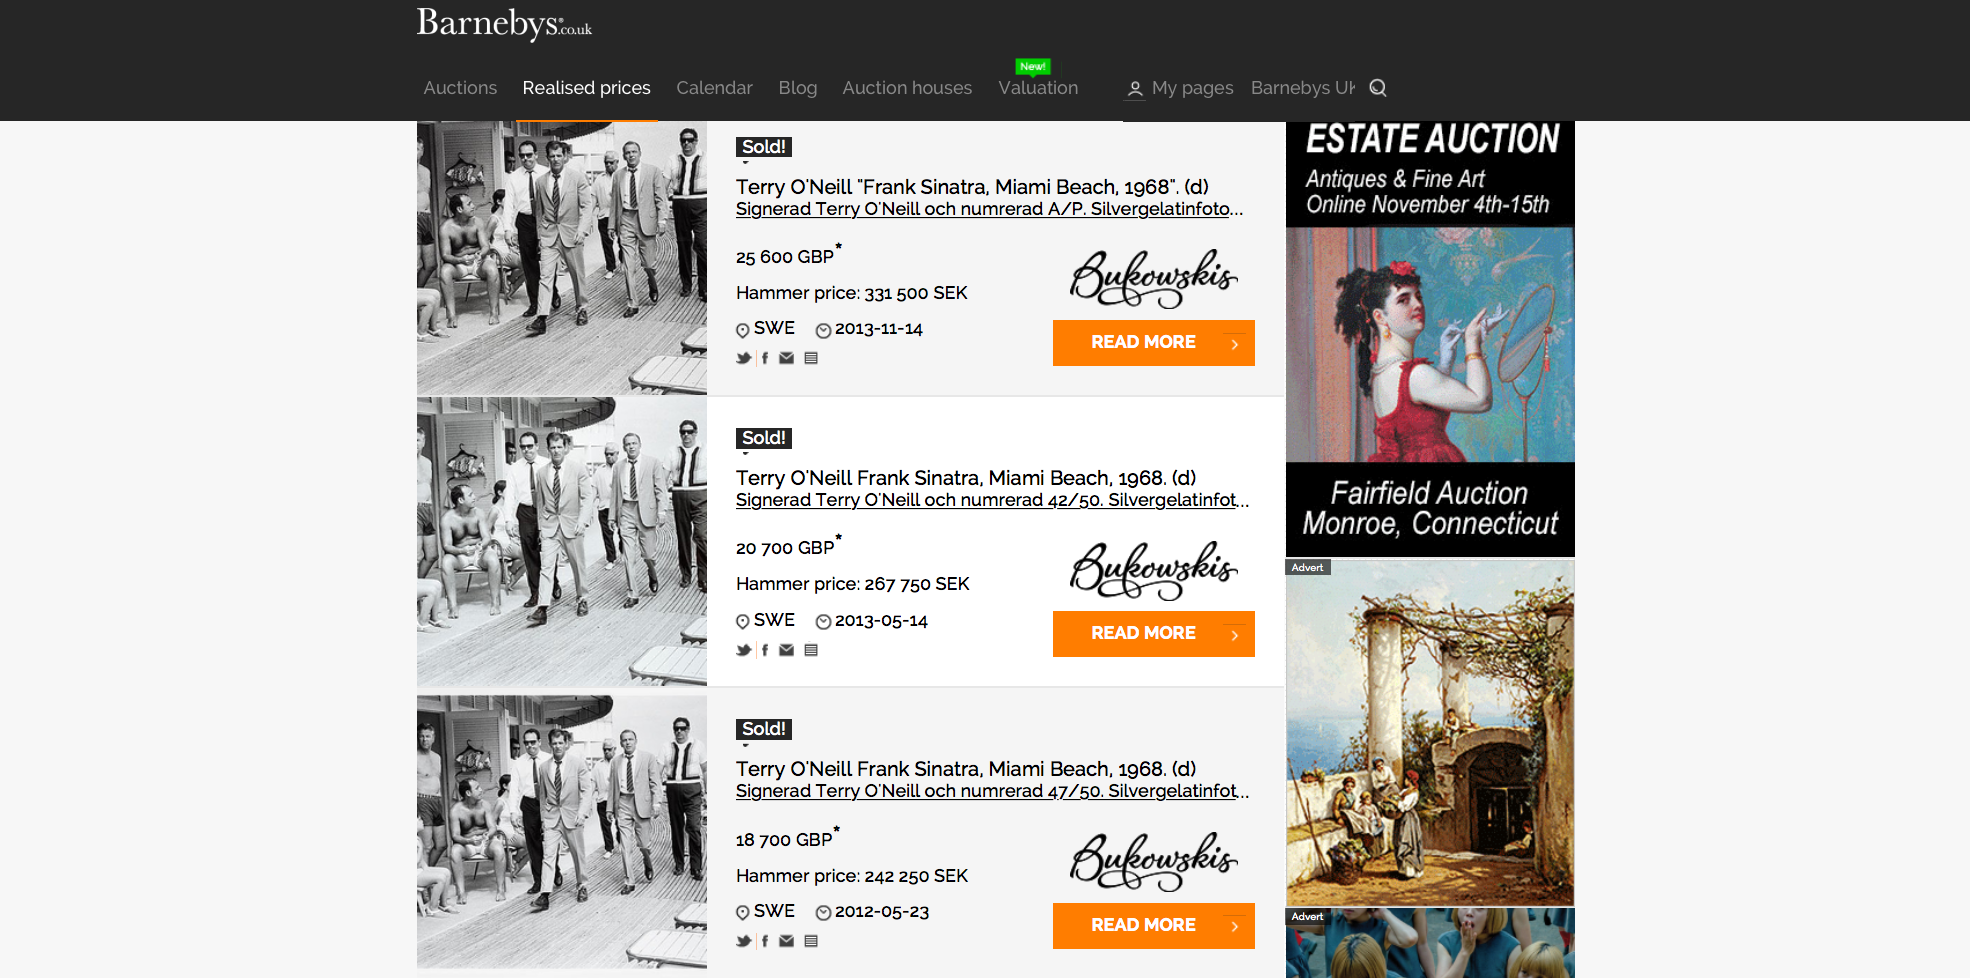The height and width of the screenshot is (978, 1970).
Task: Open the search magnifier icon
Action: pyautogui.click(x=1378, y=88)
